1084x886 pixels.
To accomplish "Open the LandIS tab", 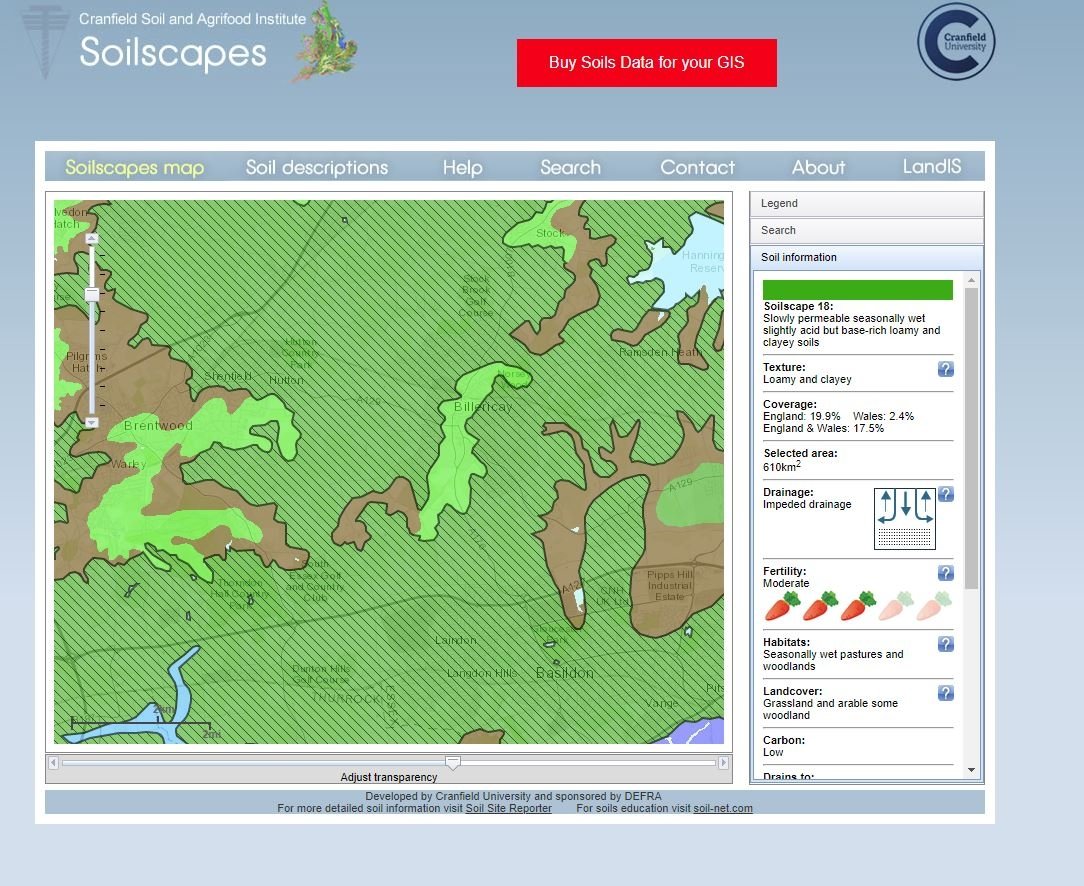I will pos(932,167).
